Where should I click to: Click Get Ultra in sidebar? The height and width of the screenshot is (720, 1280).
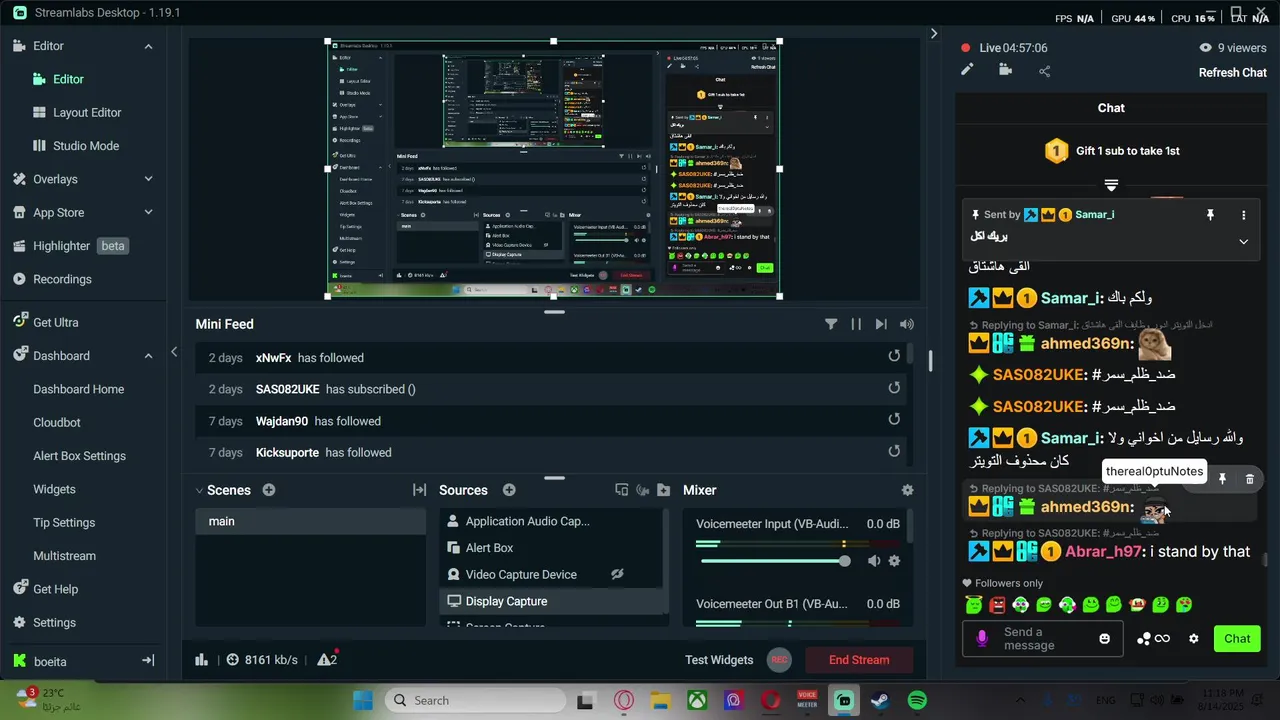[x=55, y=322]
